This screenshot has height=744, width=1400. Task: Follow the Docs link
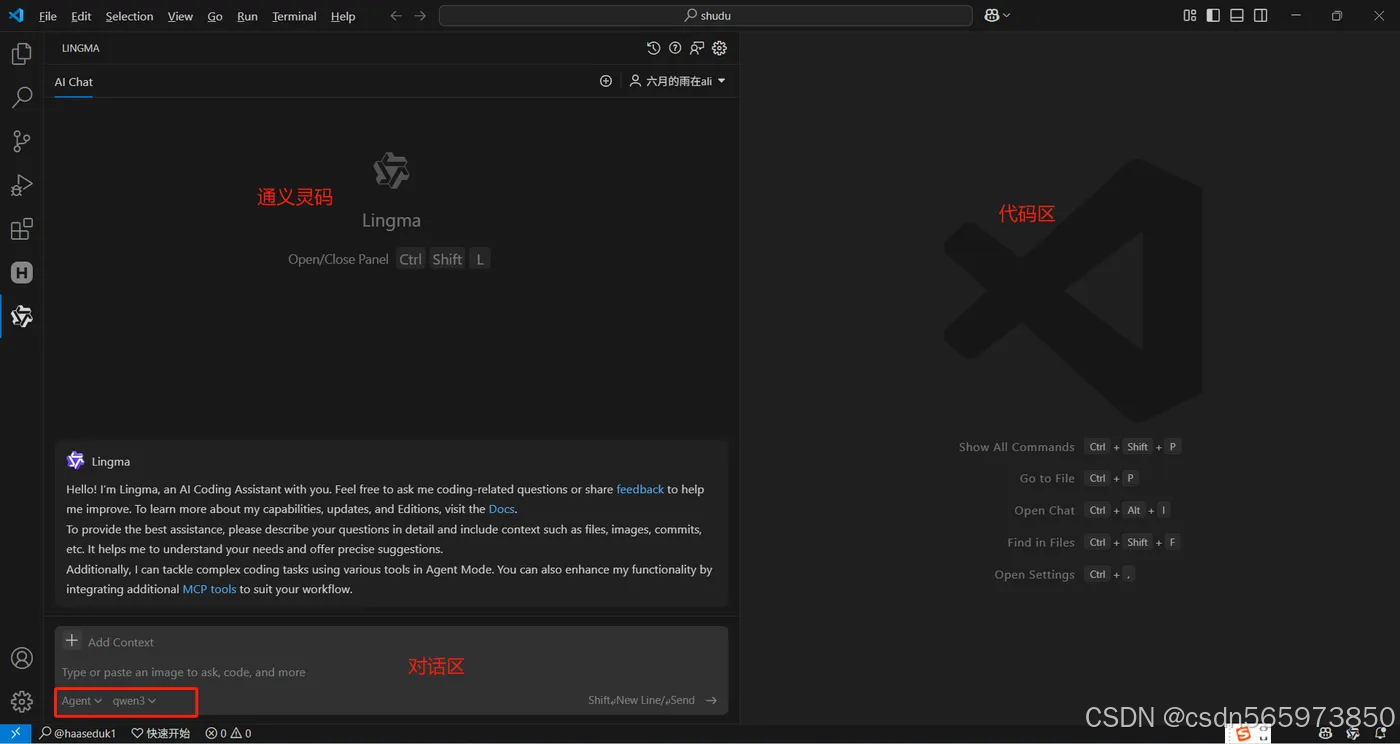click(501, 509)
